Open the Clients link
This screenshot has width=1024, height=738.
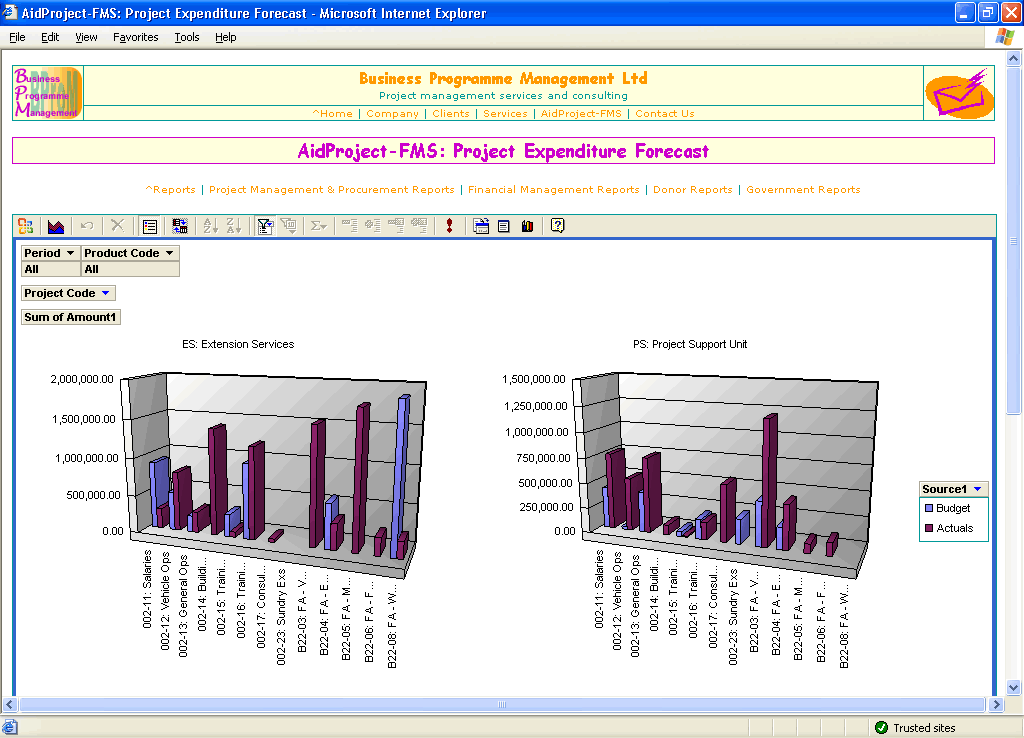click(451, 114)
